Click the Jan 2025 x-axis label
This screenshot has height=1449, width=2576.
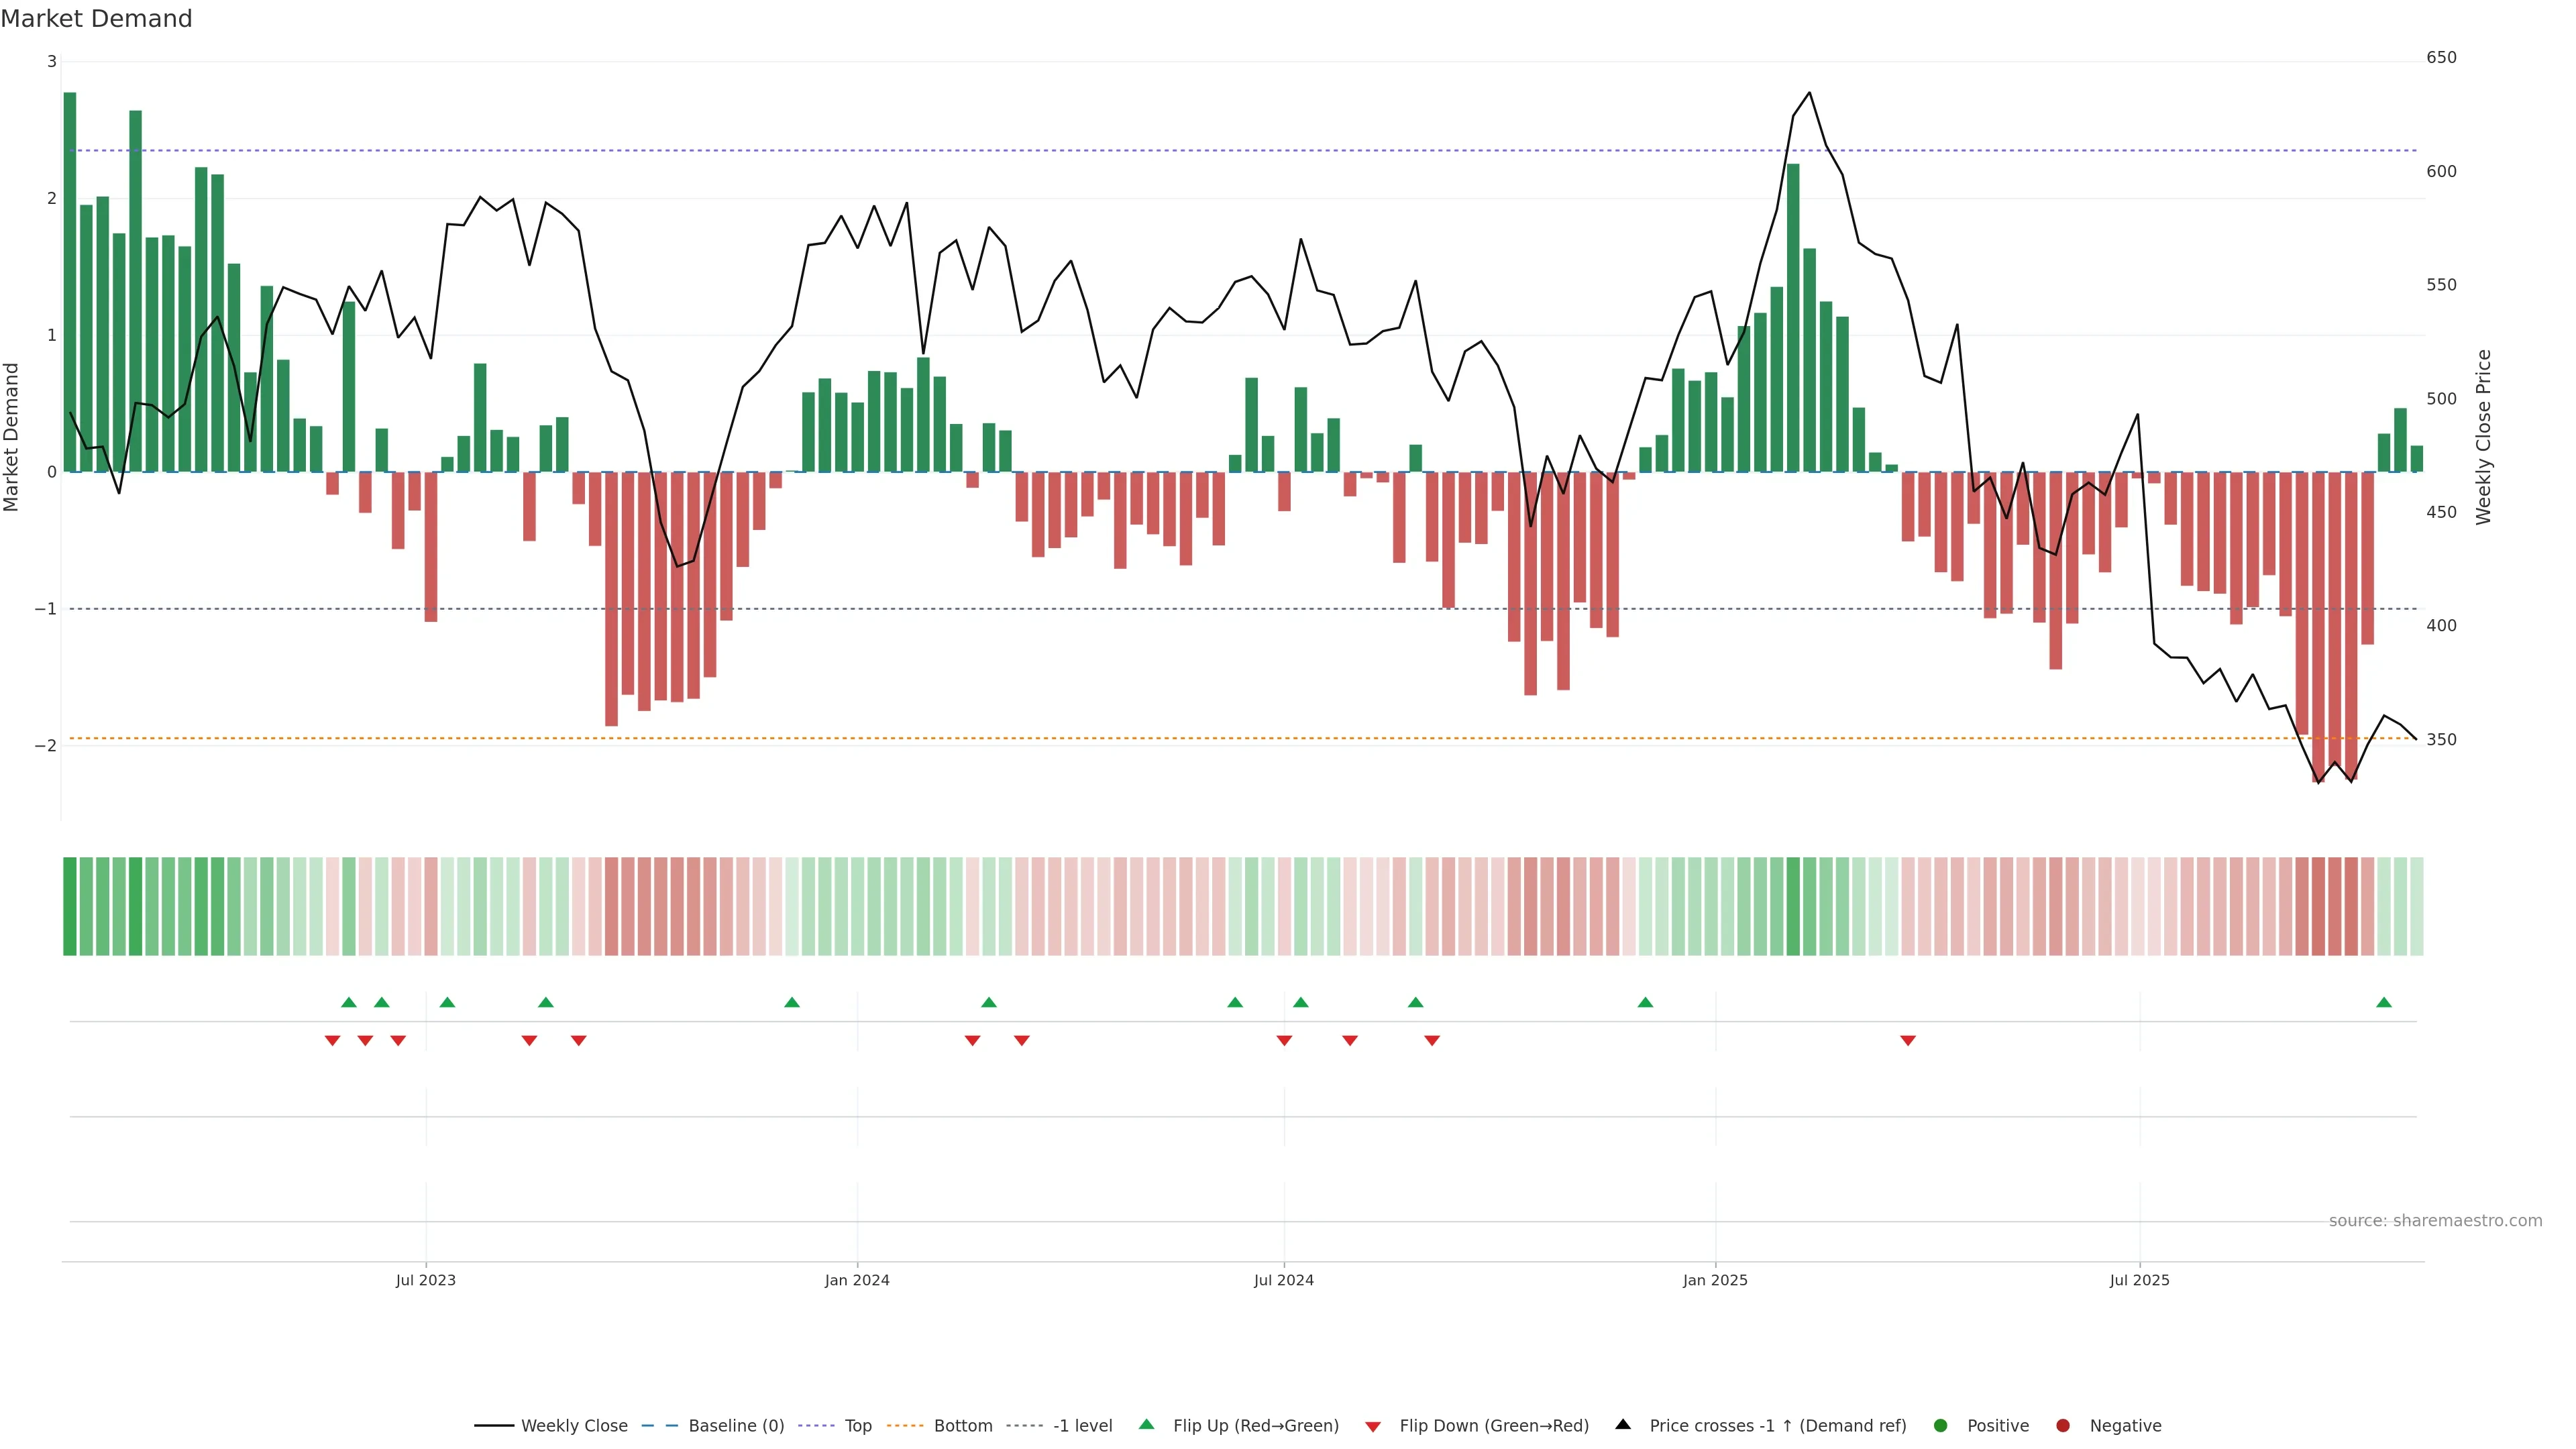[x=1715, y=1280]
